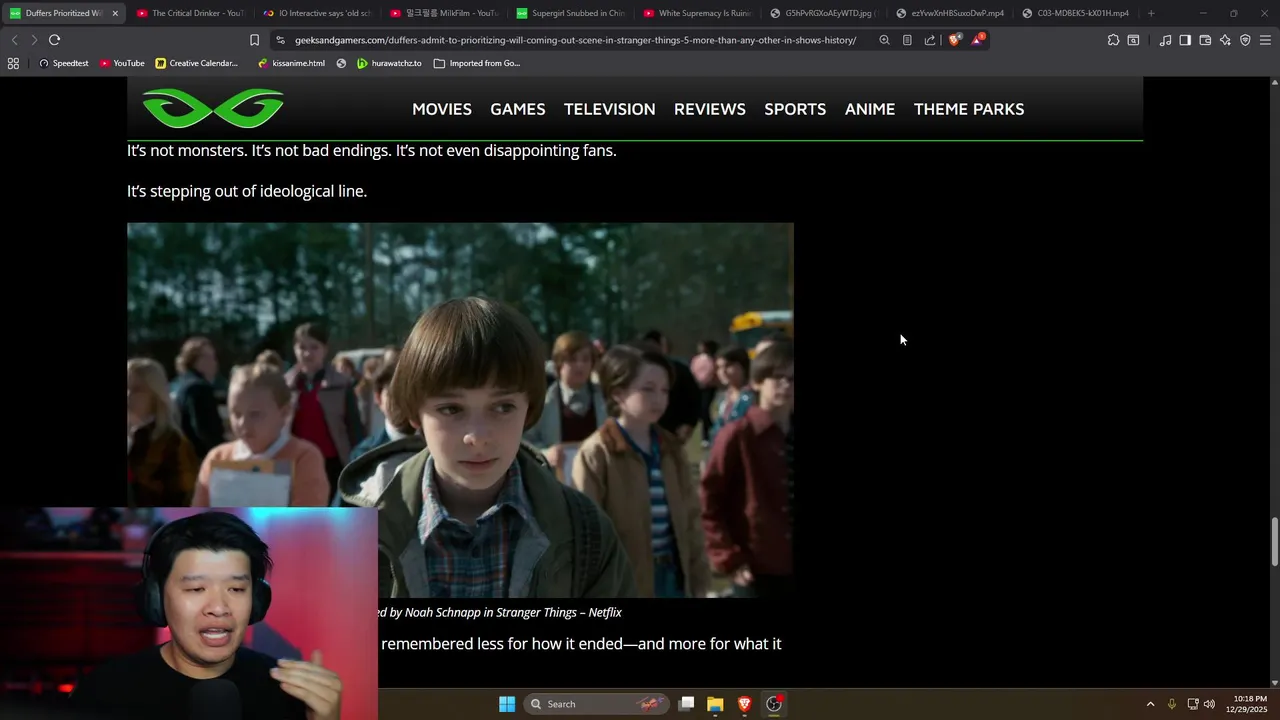Go to the TELEVISION section
Viewport: 1280px width, 720px height.
coord(610,109)
